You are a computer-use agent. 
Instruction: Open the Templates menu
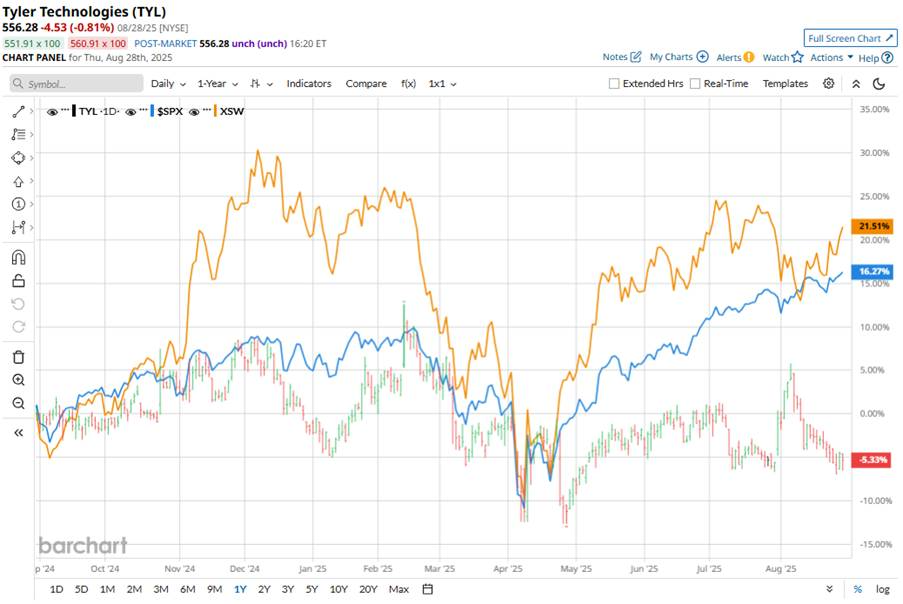(x=786, y=83)
